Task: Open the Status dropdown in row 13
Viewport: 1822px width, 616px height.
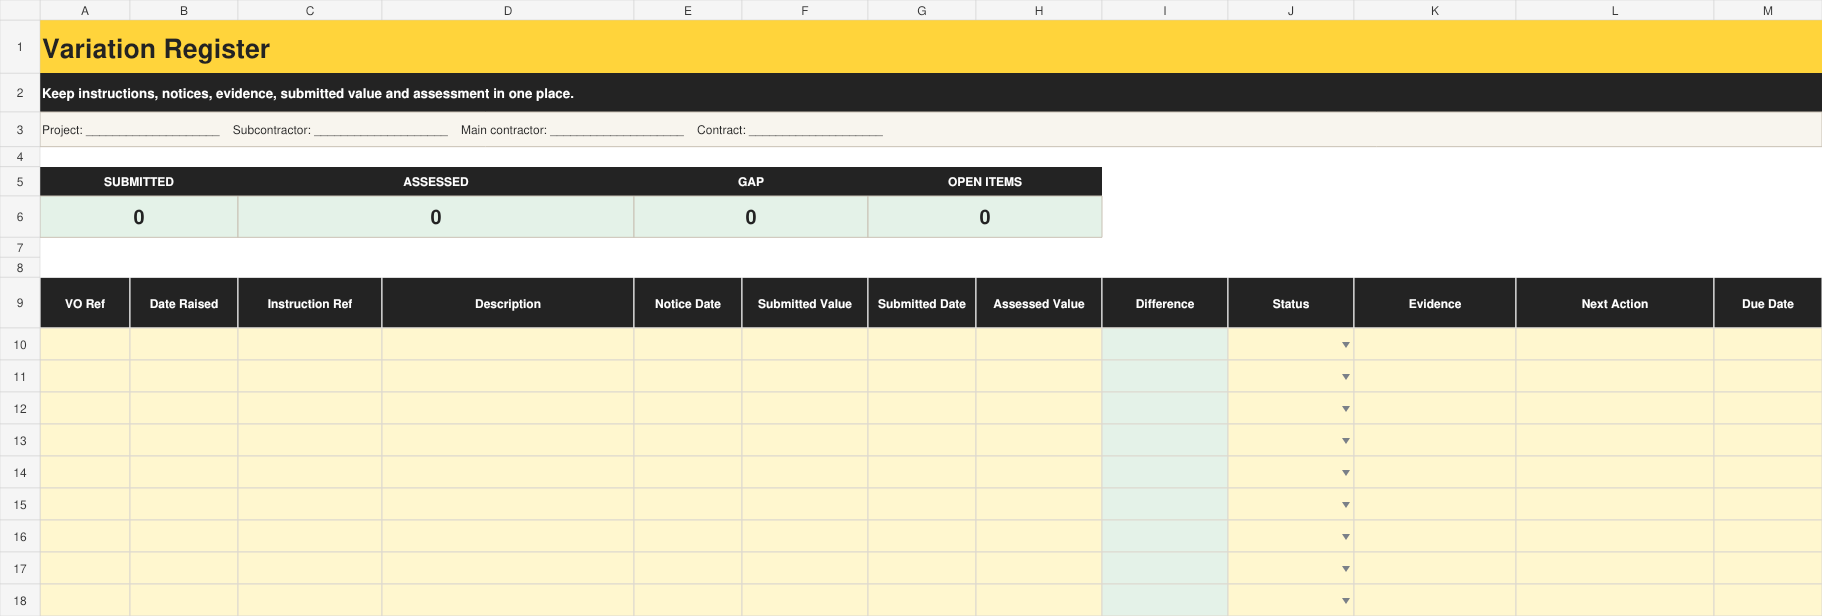Action: [1345, 441]
